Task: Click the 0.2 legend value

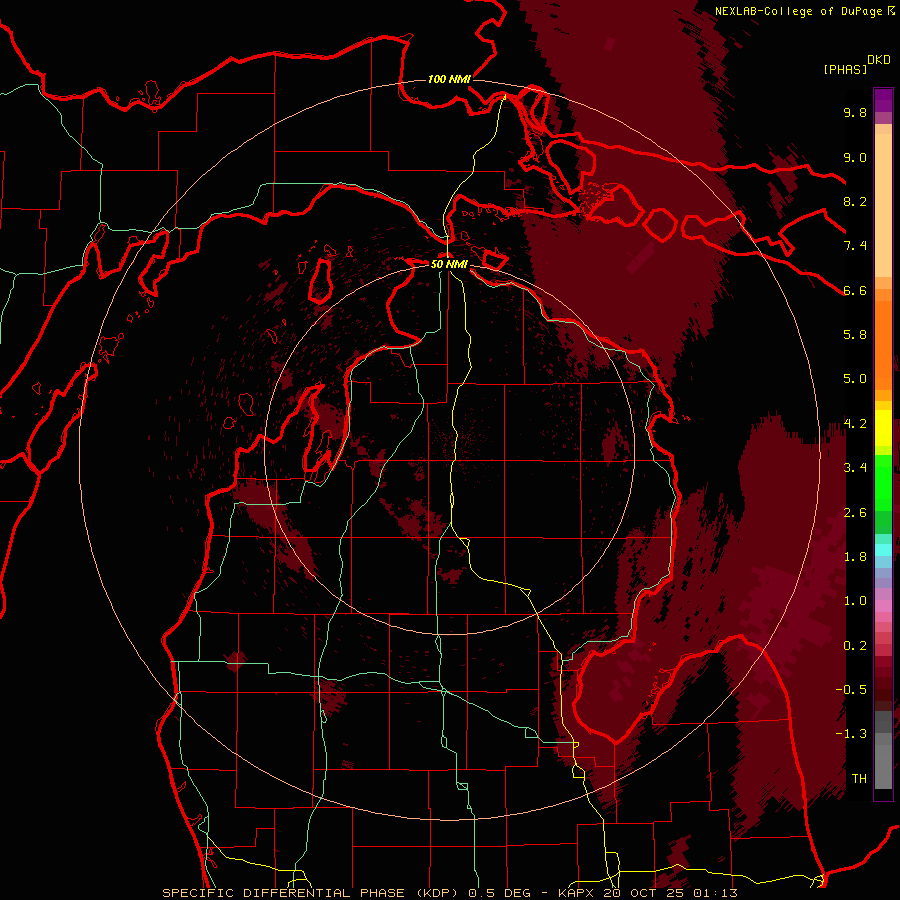Action: click(x=855, y=646)
